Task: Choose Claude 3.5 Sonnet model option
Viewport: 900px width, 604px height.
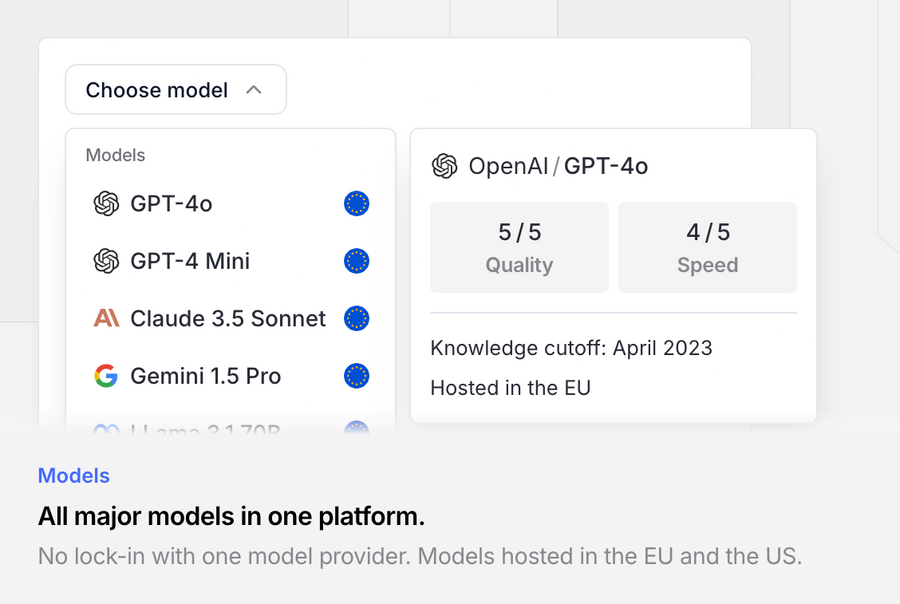Action: [x=228, y=319]
